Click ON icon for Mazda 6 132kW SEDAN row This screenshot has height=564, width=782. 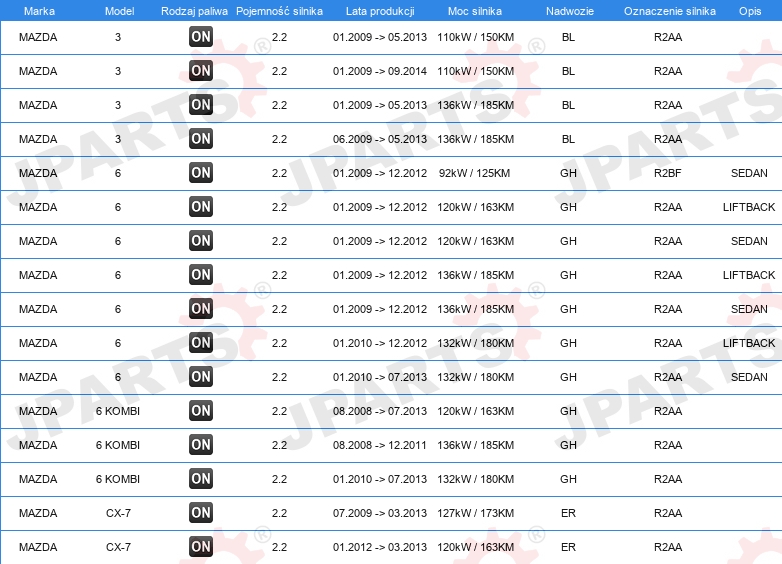click(x=201, y=376)
